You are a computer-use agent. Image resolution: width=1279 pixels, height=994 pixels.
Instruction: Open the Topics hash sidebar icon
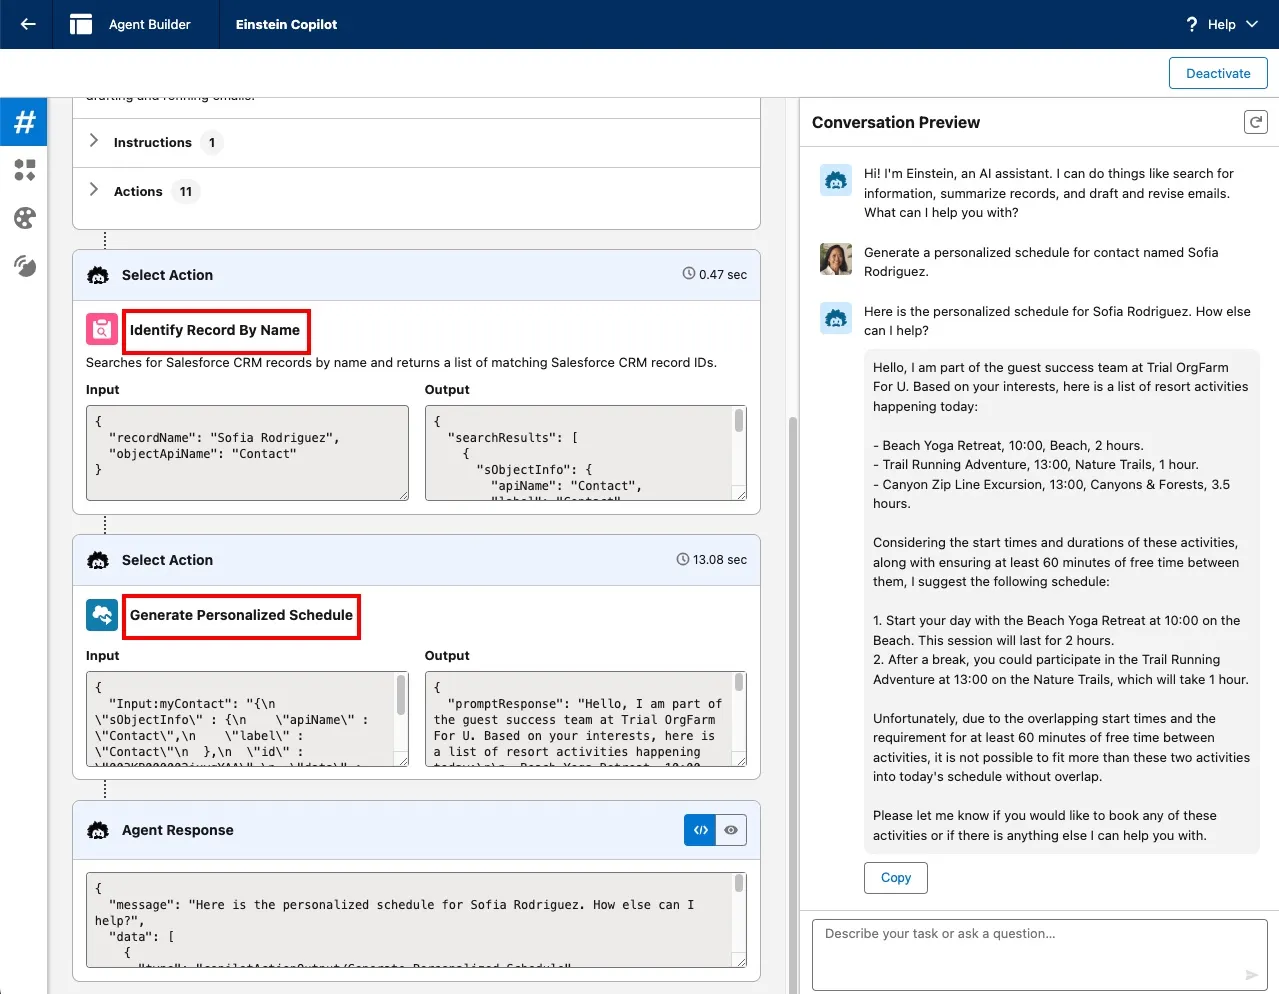(24, 122)
